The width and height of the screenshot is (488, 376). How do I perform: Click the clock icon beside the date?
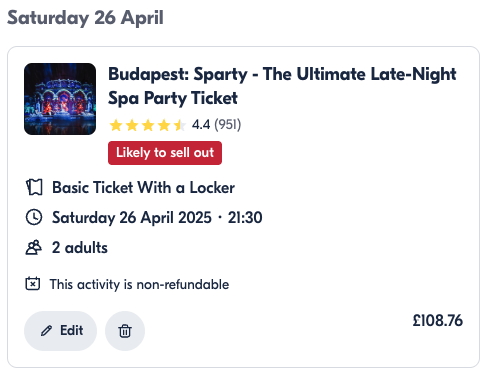(x=34, y=217)
